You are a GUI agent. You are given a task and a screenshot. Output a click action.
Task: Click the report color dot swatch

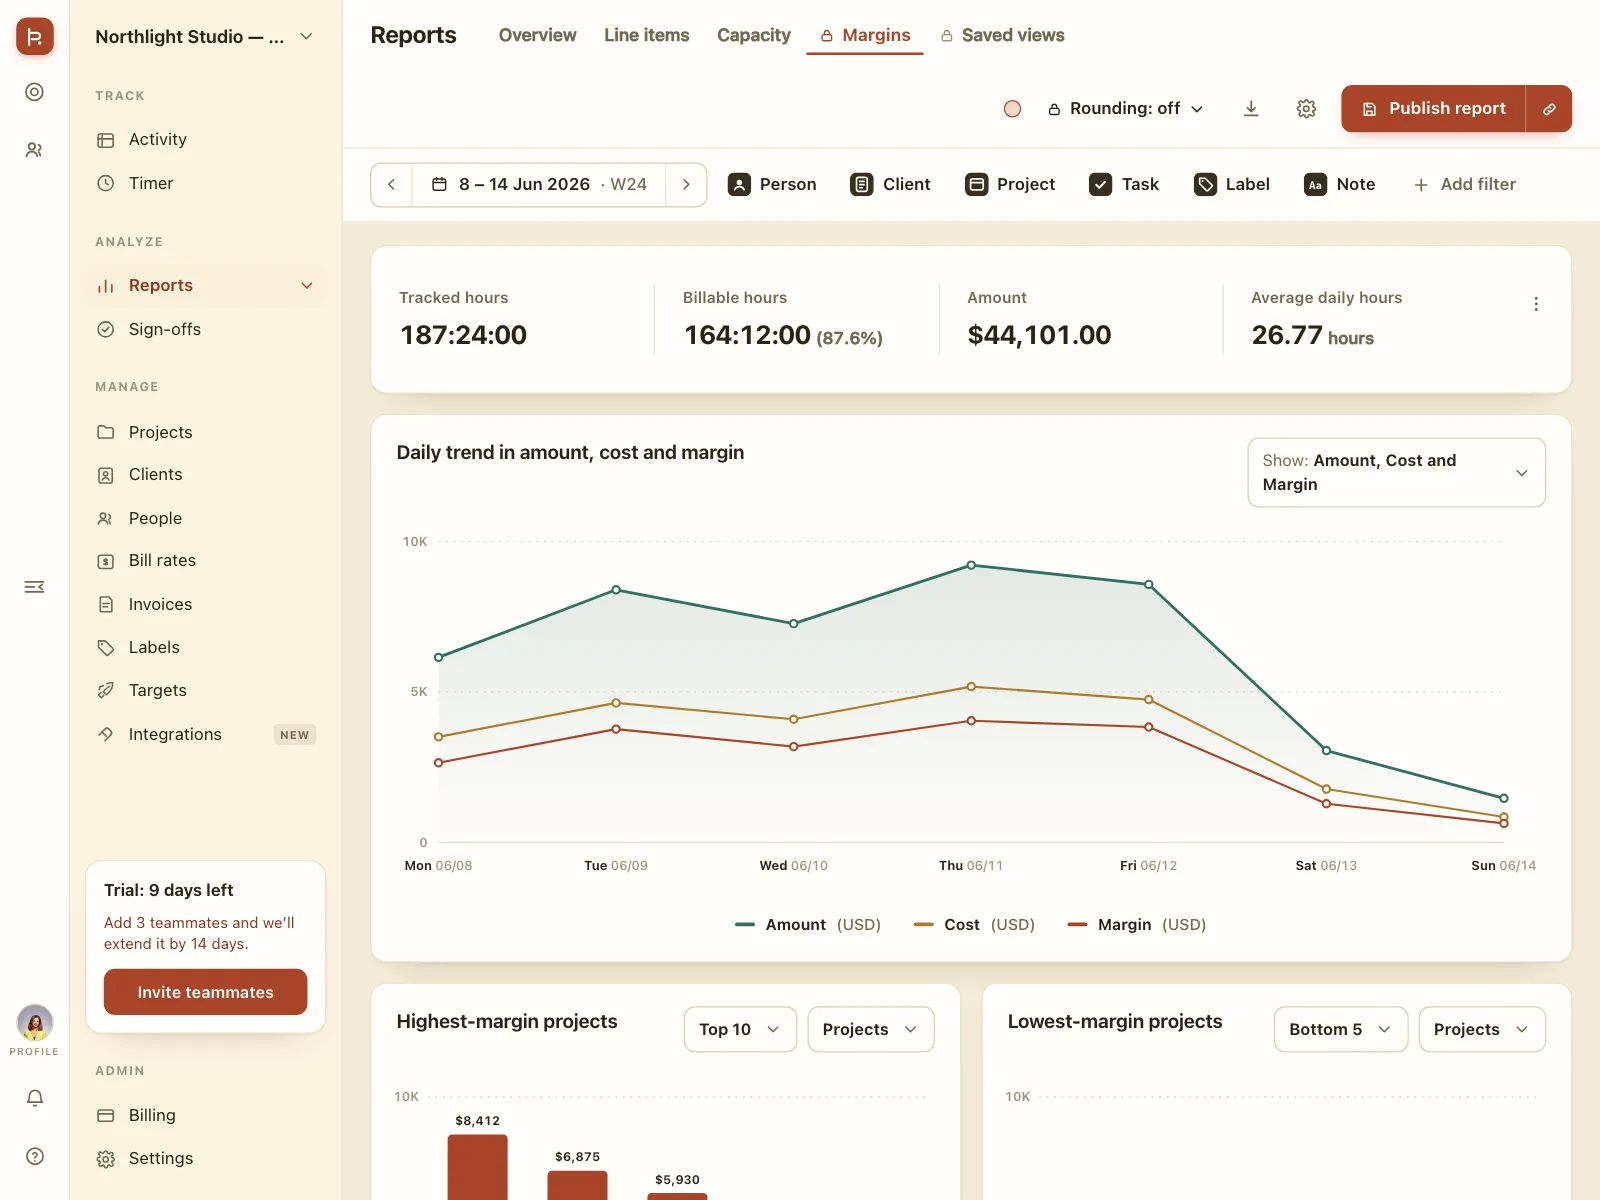pyautogui.click(x=1012, y=109)
